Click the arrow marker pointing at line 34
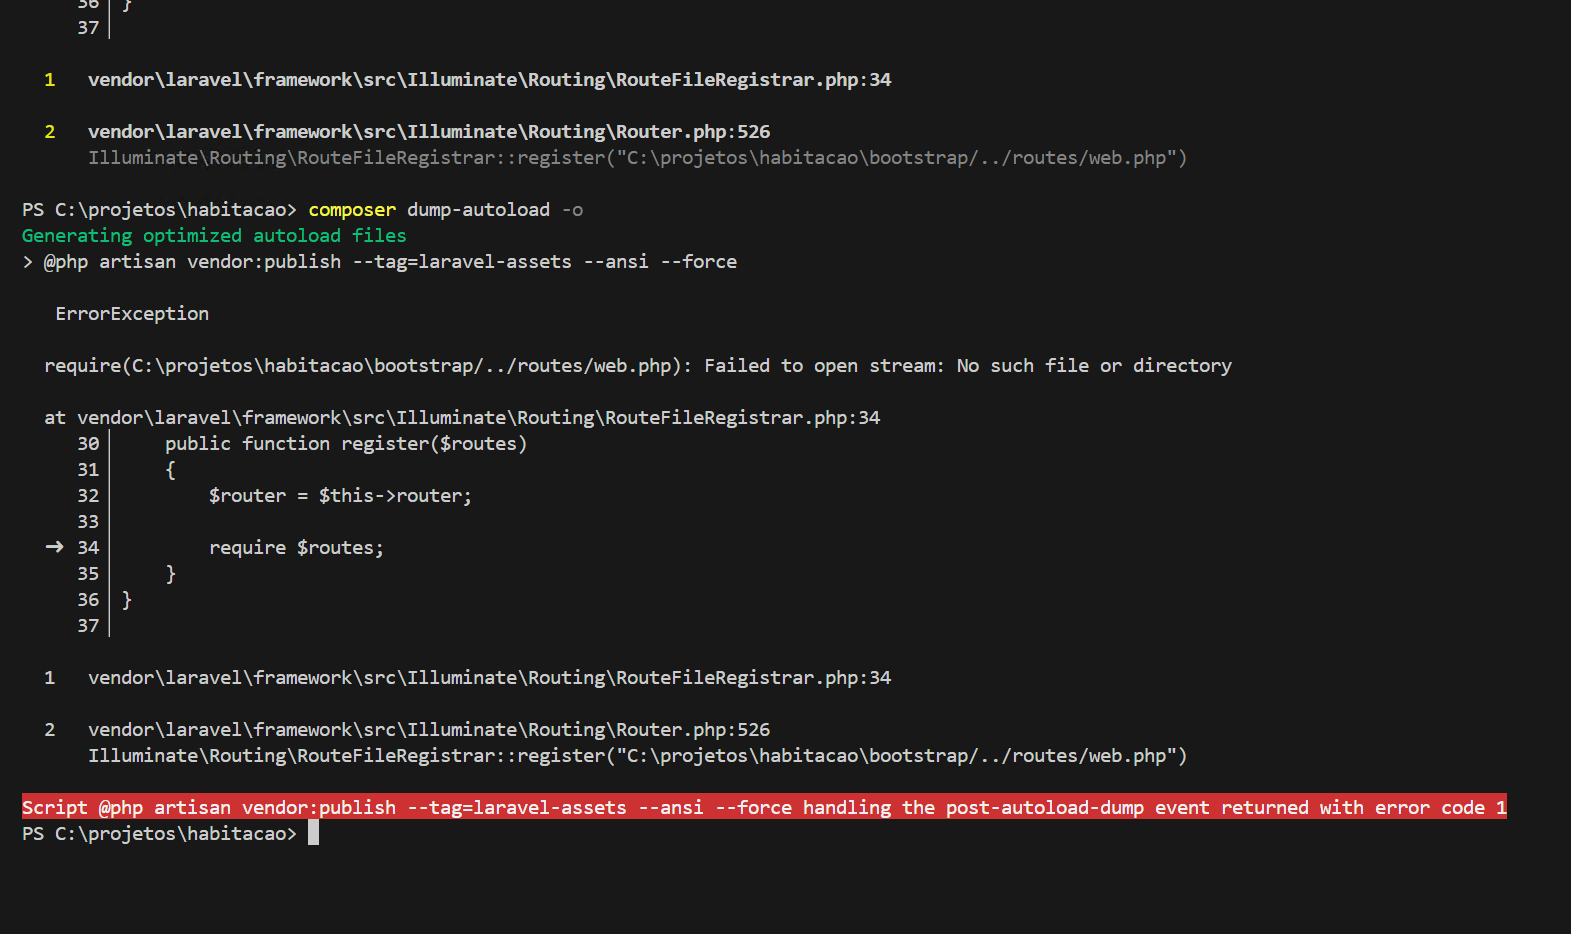This screenshot has height=934, width=1571. tap(55, 547)
